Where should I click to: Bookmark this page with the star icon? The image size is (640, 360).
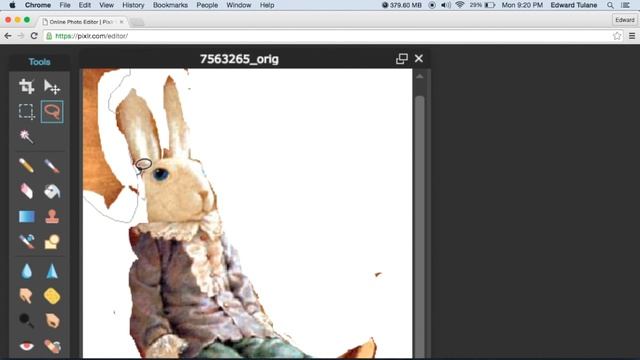tap(617, 36)
